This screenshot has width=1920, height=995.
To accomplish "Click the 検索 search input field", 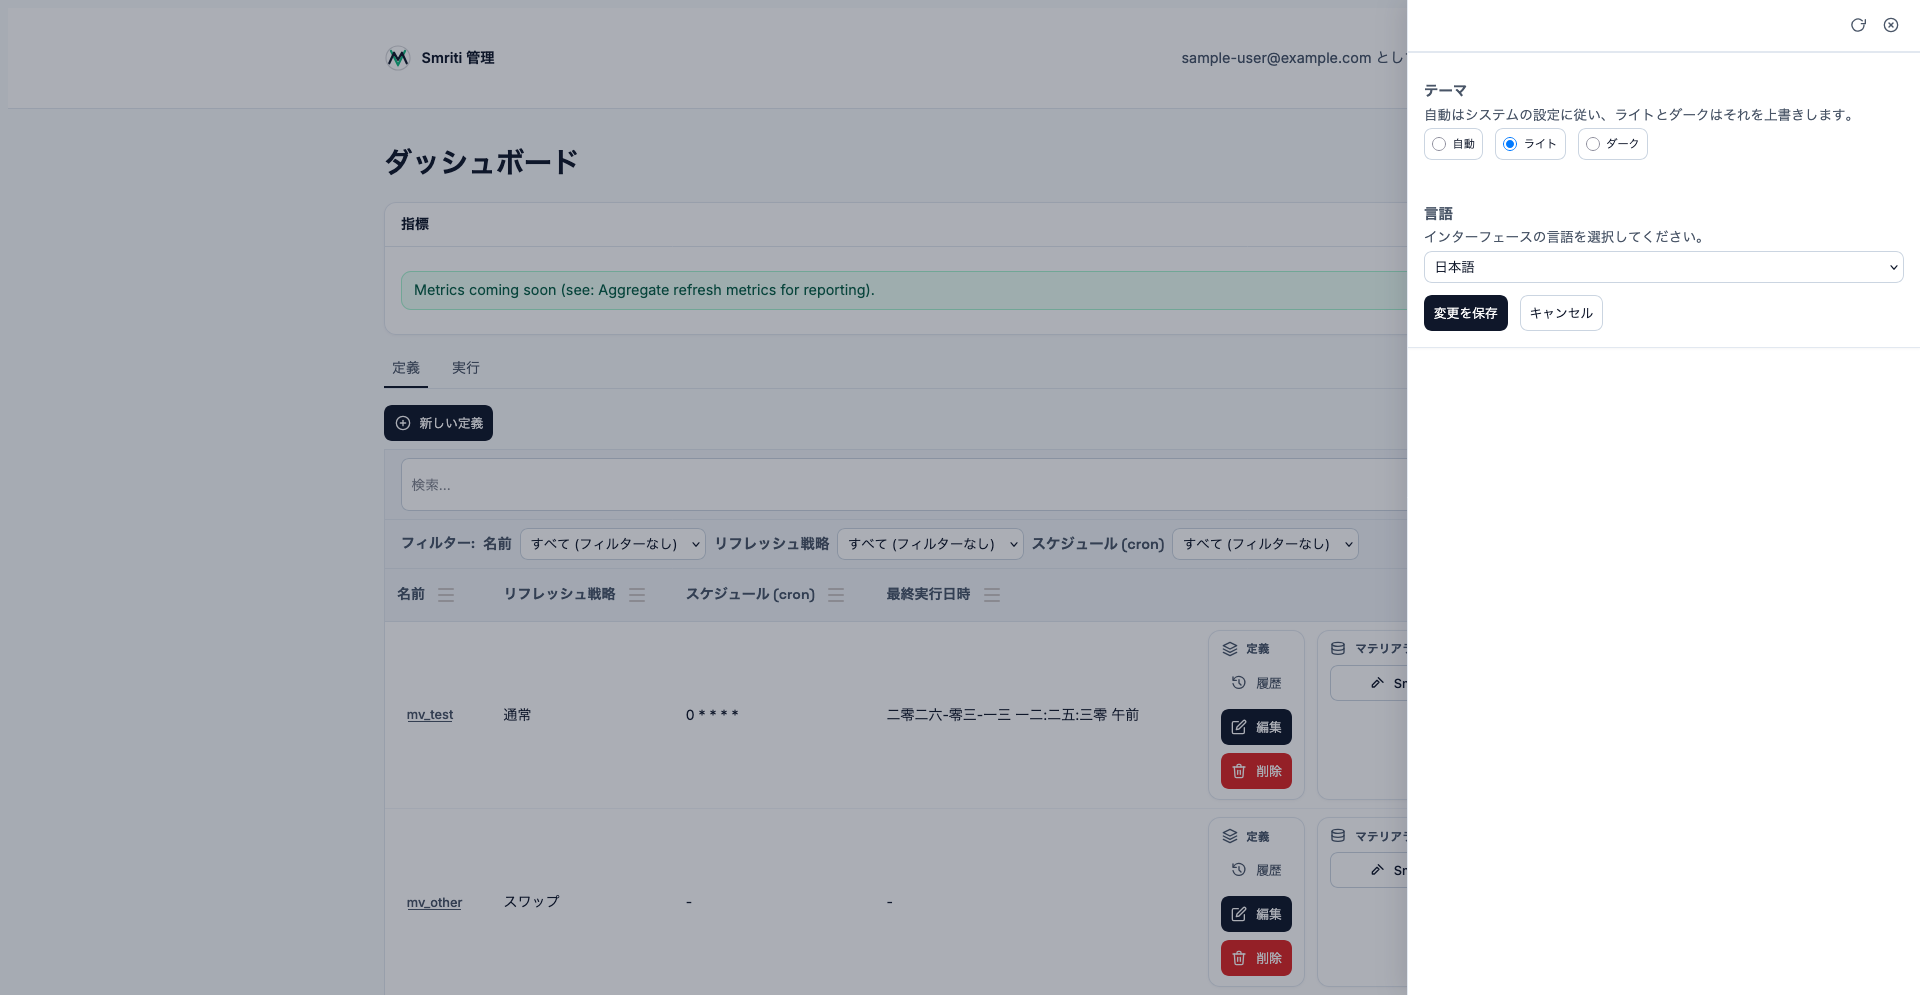I will click(x=900, y=485).
